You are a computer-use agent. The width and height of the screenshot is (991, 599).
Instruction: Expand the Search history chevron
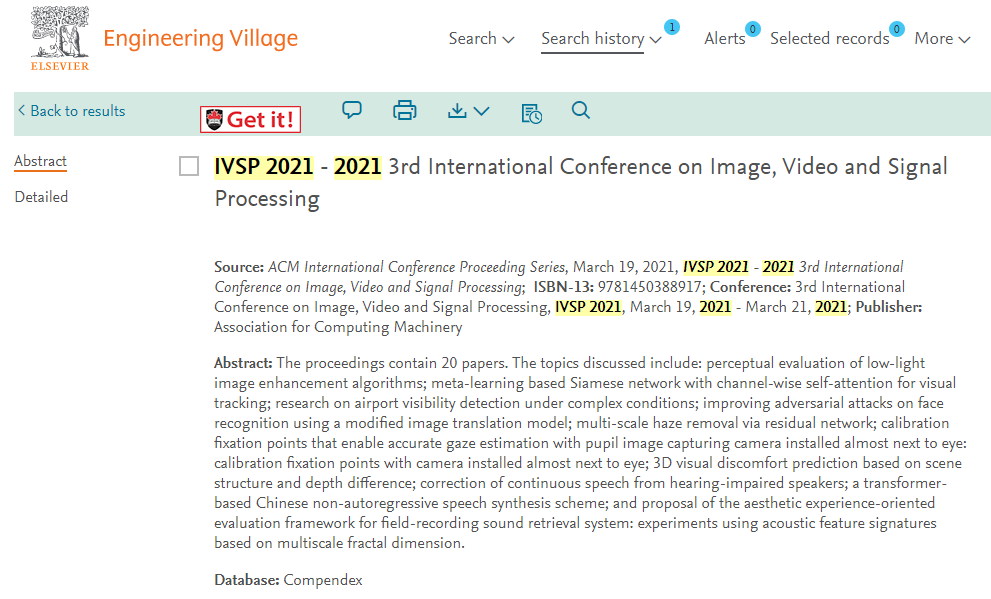(655, 40)
